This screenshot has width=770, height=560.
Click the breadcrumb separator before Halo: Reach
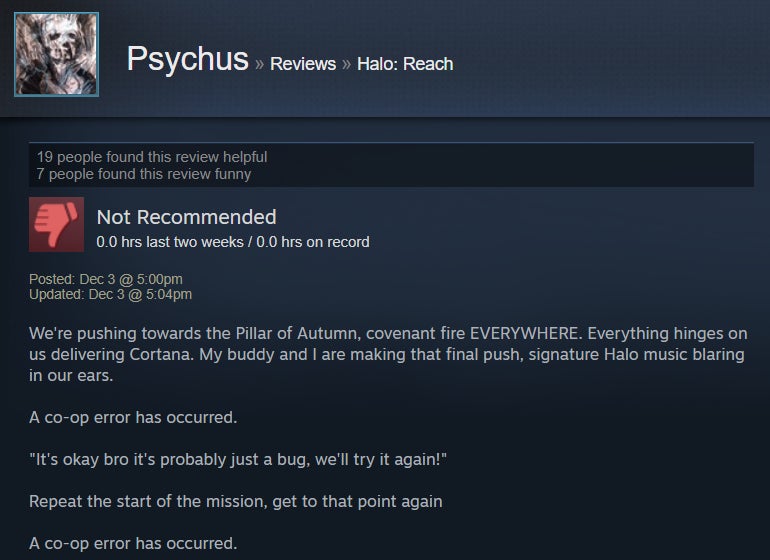(x=347, y=64)
